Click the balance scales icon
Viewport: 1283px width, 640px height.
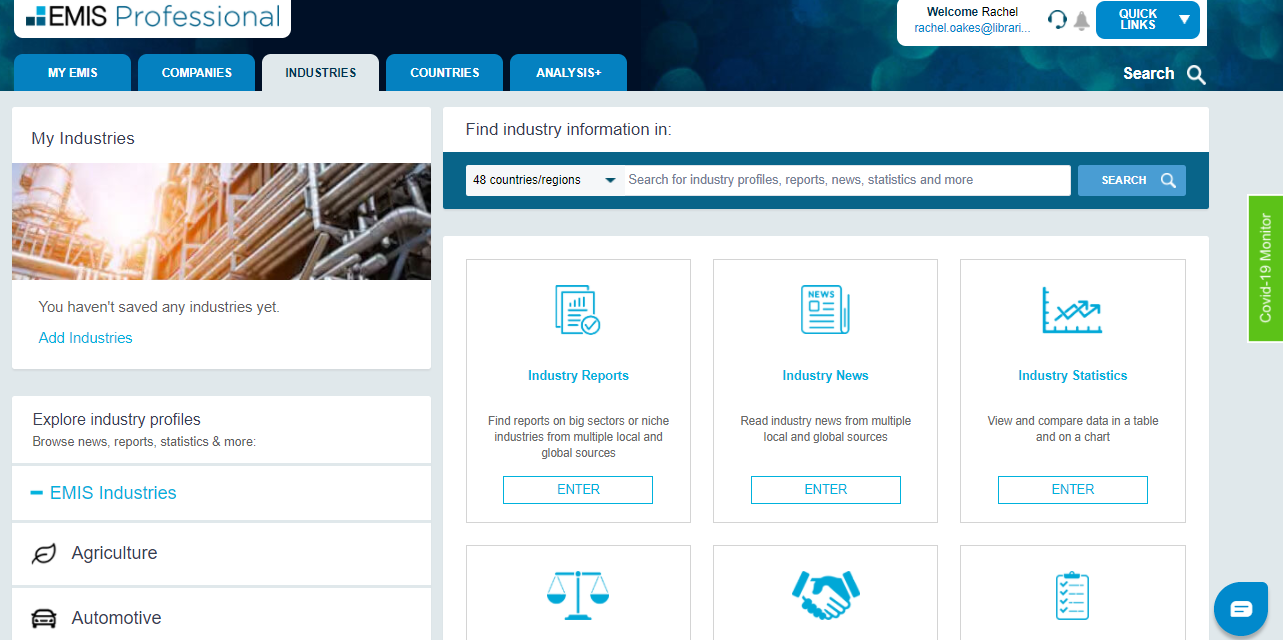pyautogui.click(x=578, y=595)
